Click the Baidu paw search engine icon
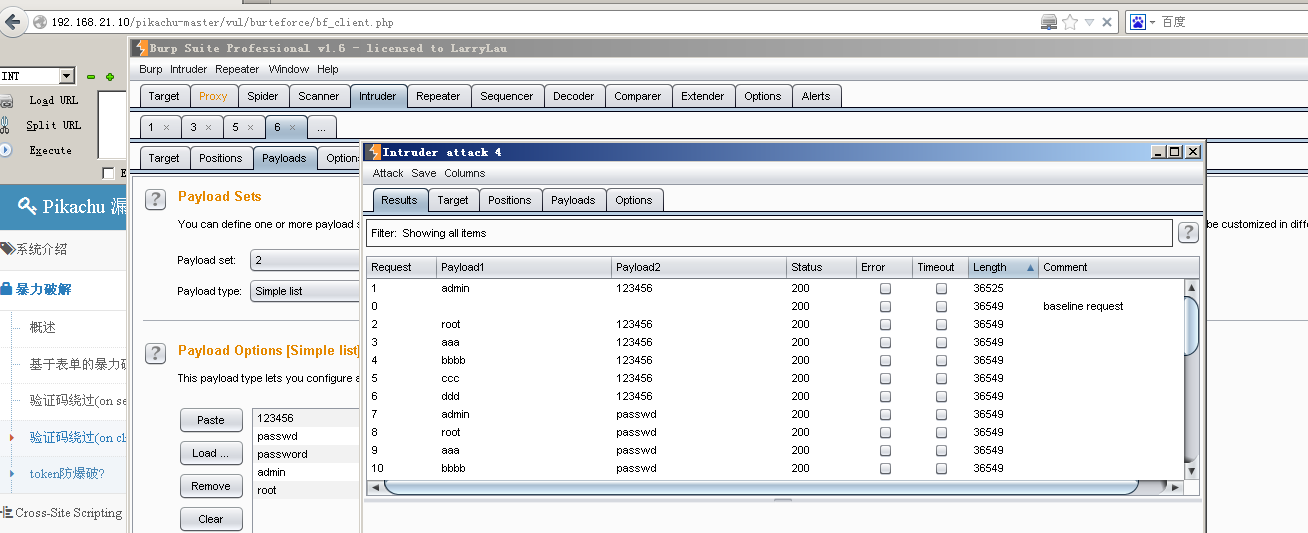The image size is (1308, 533). point(1137,21)
